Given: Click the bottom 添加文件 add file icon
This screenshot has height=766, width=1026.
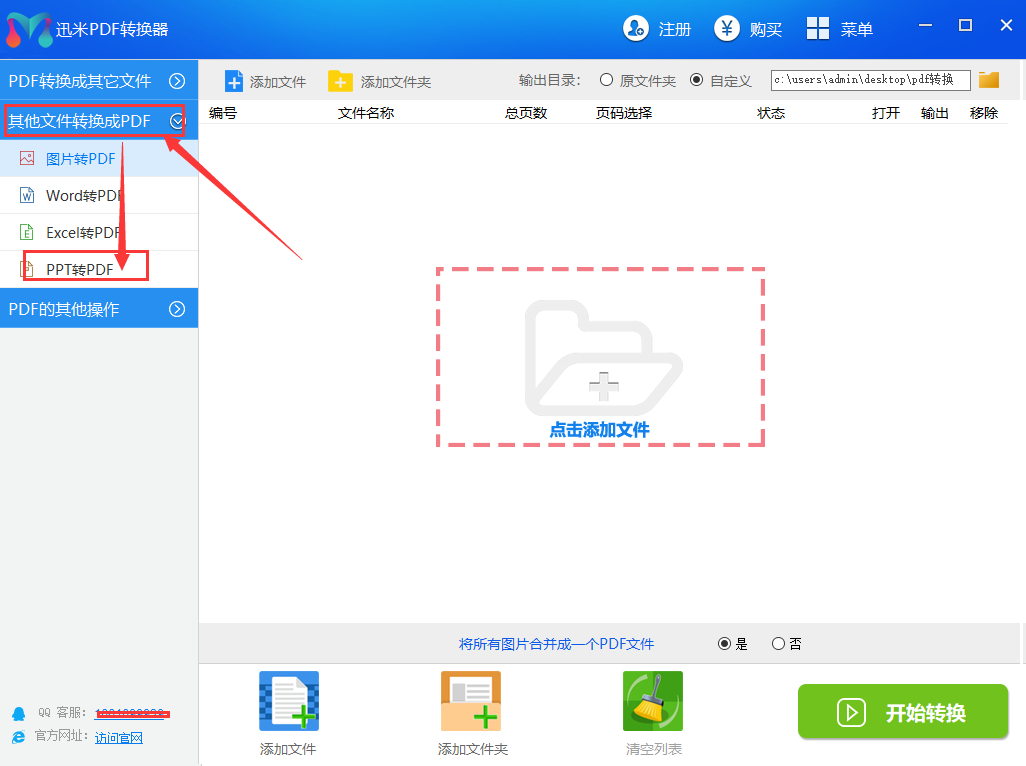Looking at the screenshot, I should [288, 701].
